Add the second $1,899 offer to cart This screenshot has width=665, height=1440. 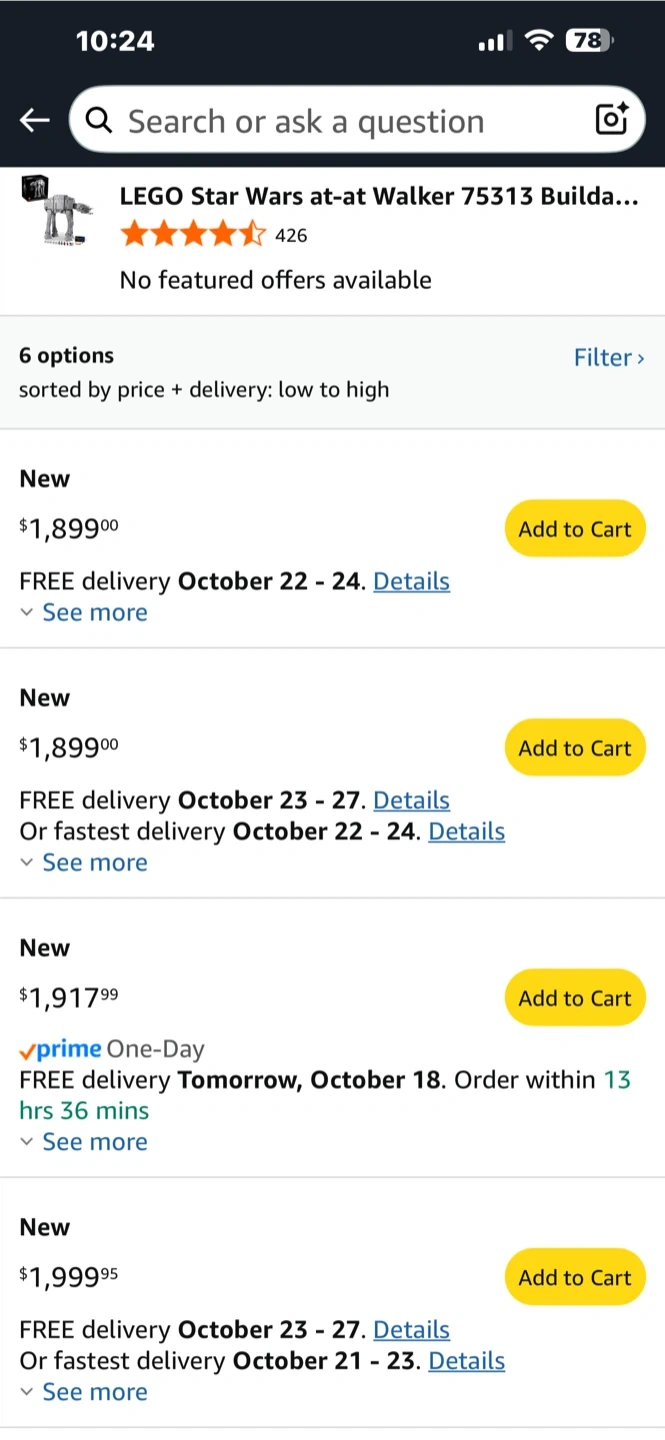tap(575, 748)
